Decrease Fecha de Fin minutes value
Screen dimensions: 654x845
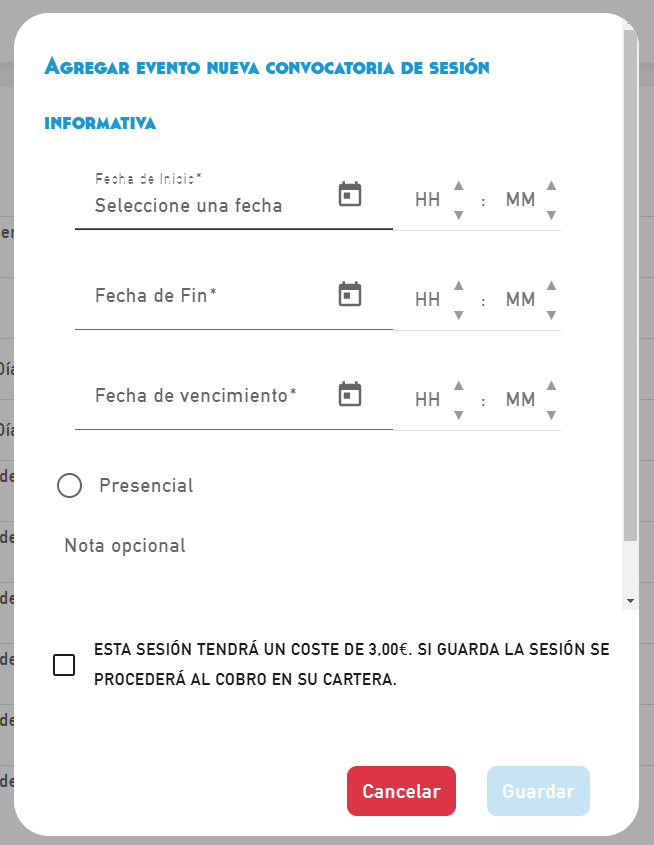pos(551,315)
